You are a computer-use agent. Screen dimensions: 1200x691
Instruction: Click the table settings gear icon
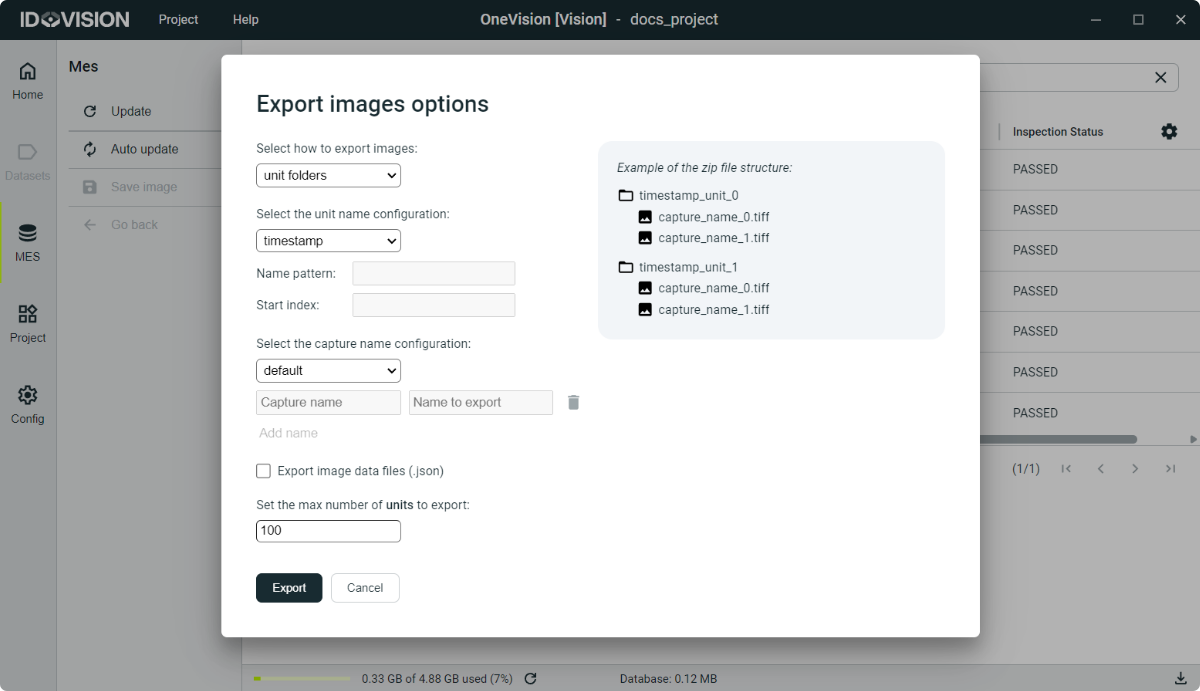1168,132
